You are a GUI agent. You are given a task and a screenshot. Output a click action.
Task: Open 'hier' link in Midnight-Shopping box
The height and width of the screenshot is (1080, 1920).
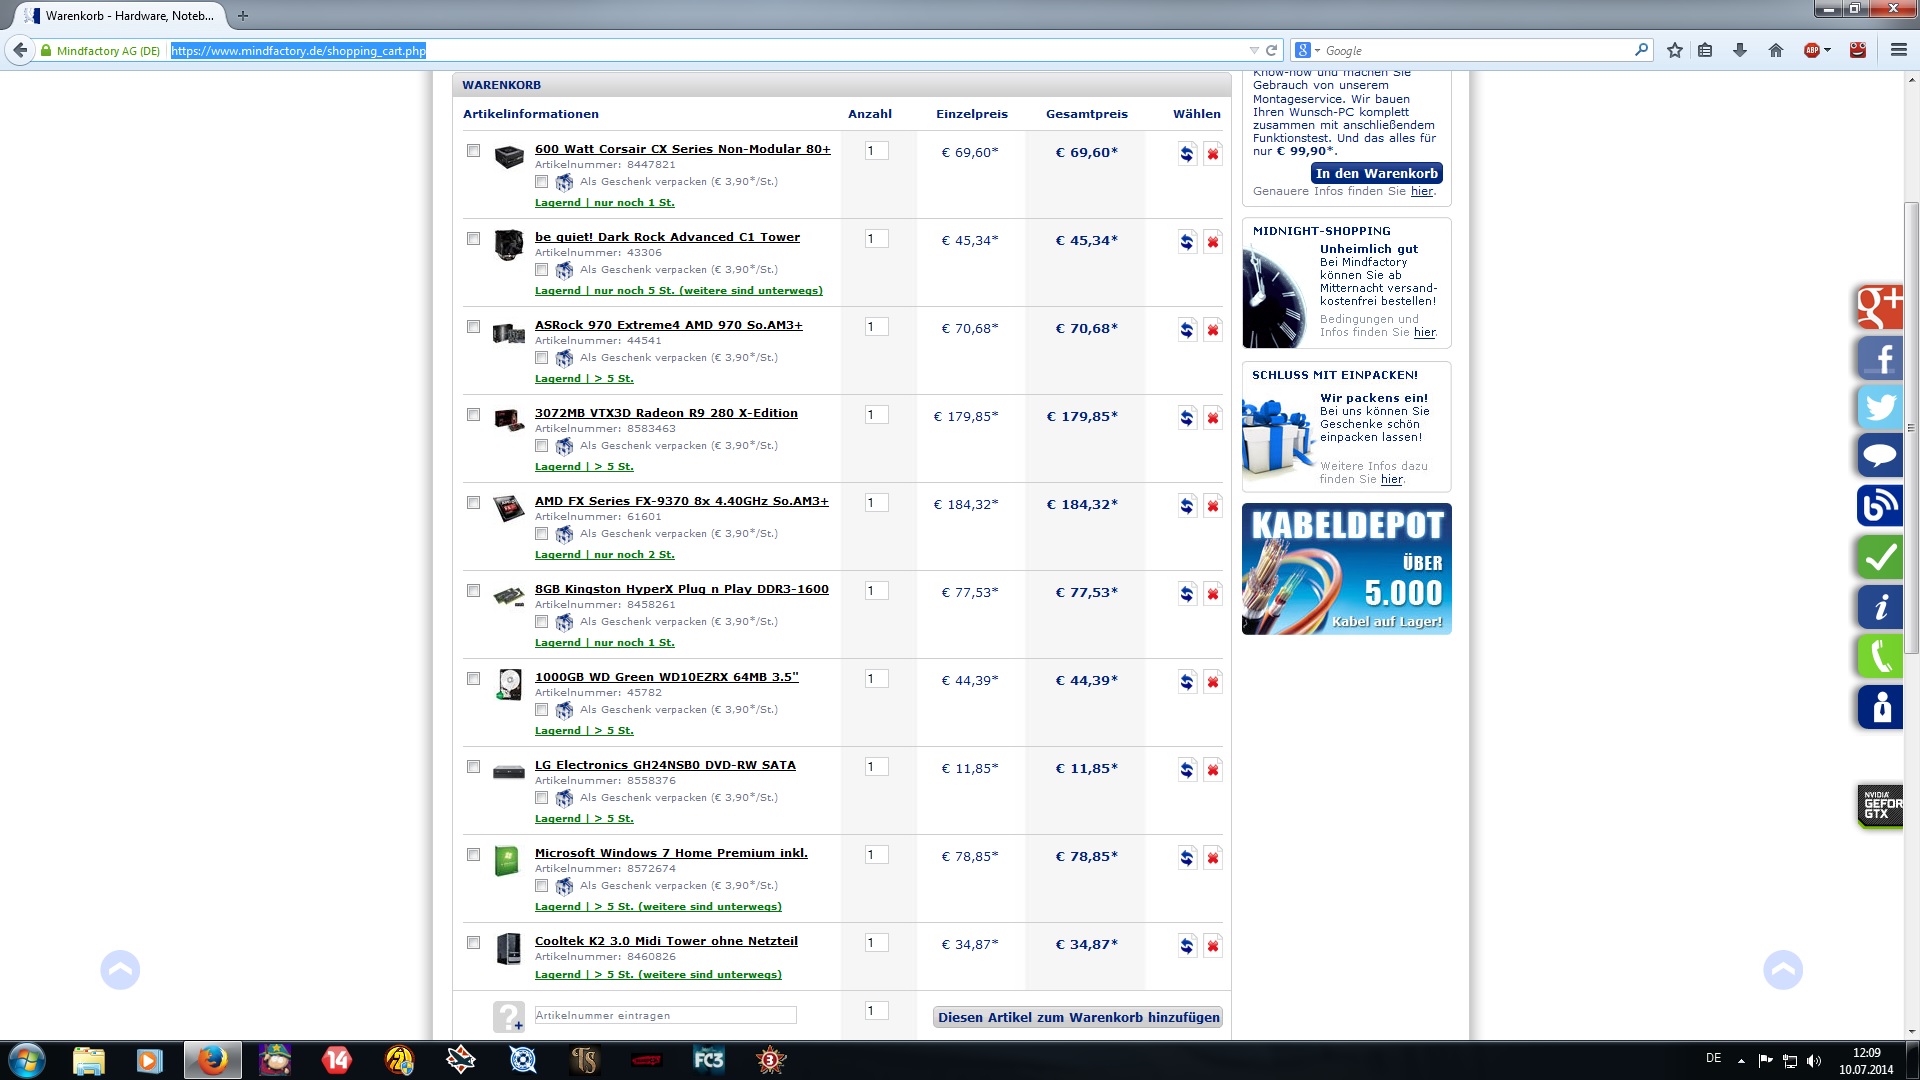click(x=1424, y=333)
